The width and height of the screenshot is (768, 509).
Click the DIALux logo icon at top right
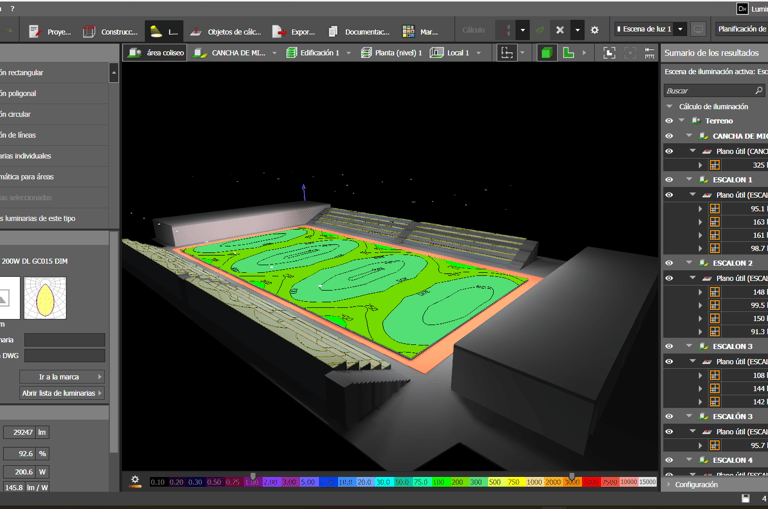click(743, 9)
